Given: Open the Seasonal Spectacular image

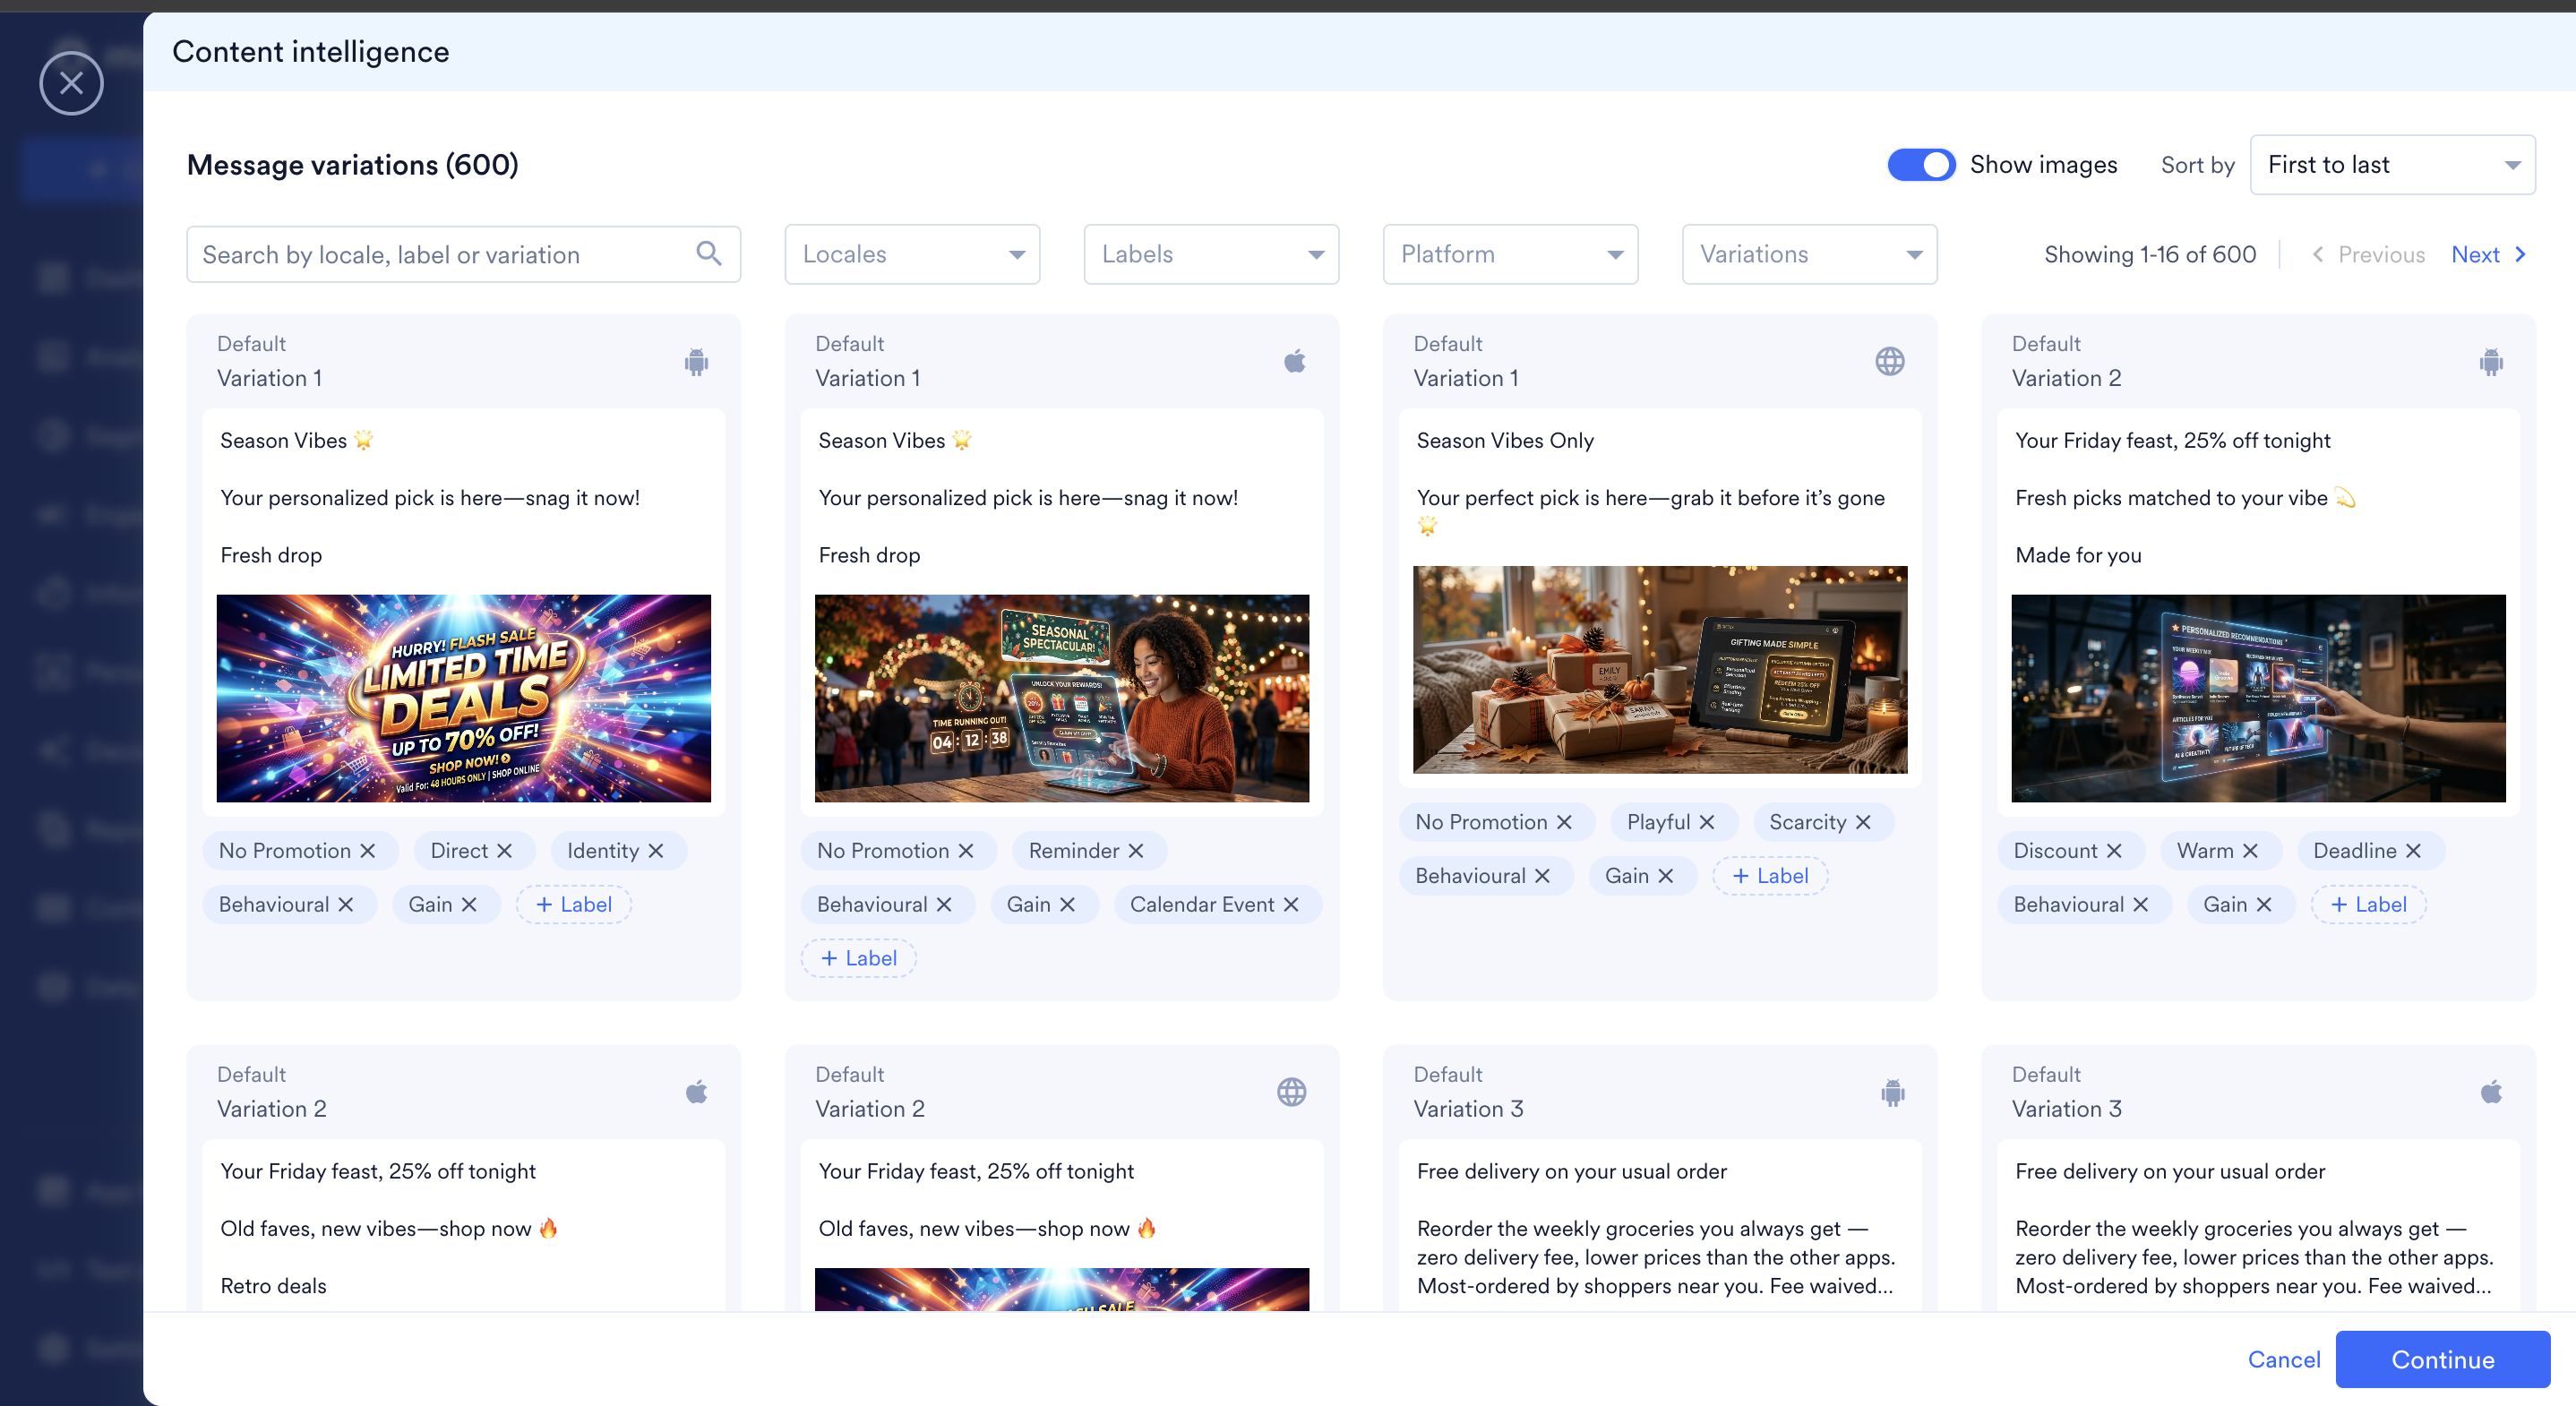Looking at the screenshot, I should (1062, 698).
